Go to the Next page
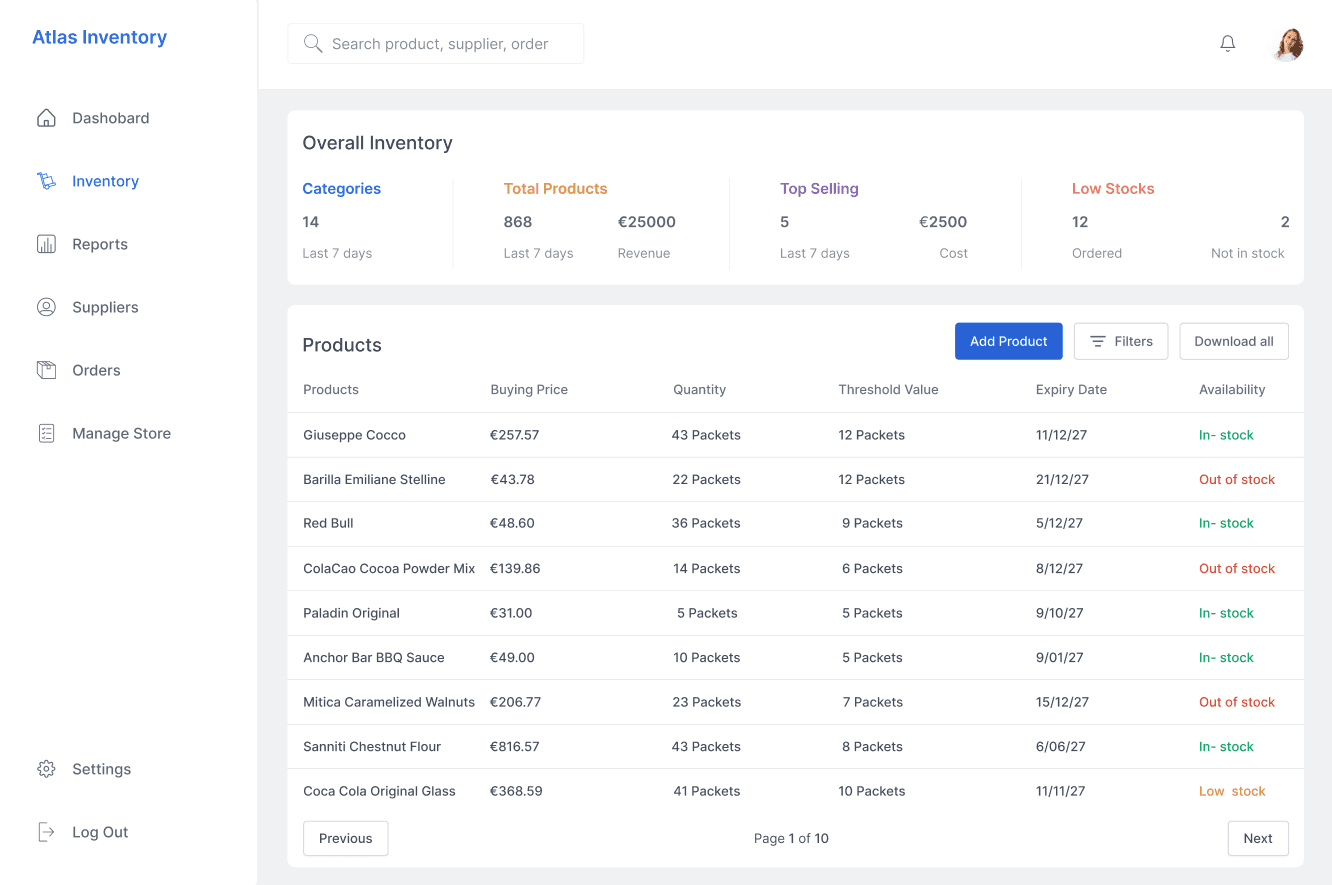Viewport: 1332px width, 885px height. coord(1258,838)
